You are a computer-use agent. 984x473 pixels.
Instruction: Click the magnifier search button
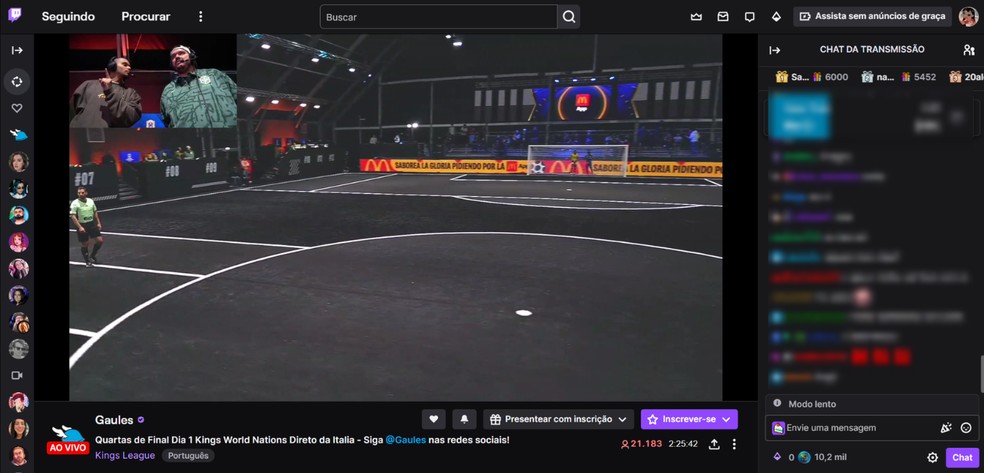569,17
